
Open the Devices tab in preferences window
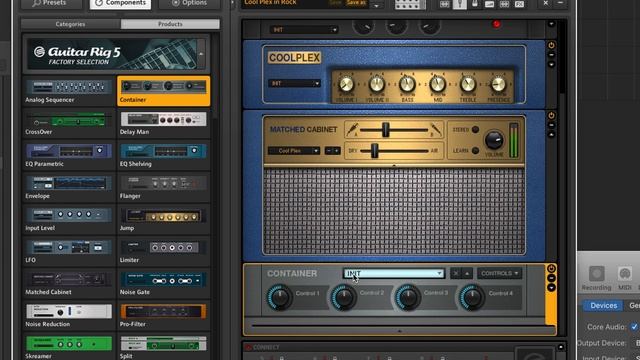click(604, 305)
